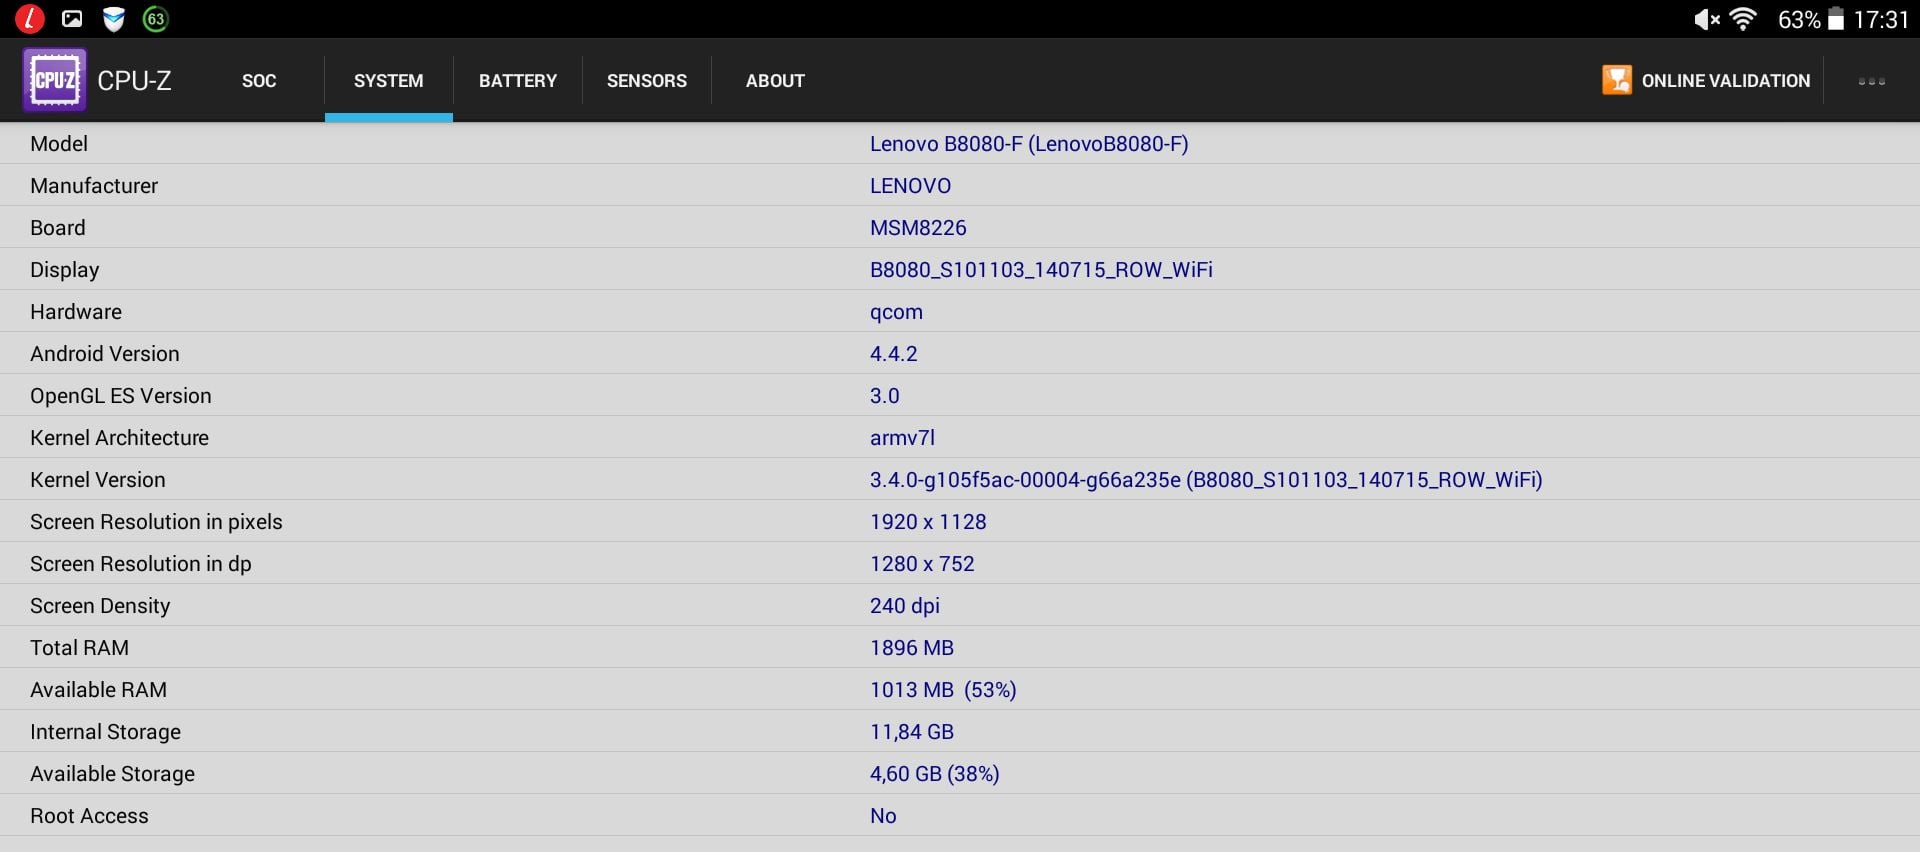The width and height of the screenshot is (1920, 852).
Task: Select the Kernel Architecture label
Action: [x=119, y=437]
